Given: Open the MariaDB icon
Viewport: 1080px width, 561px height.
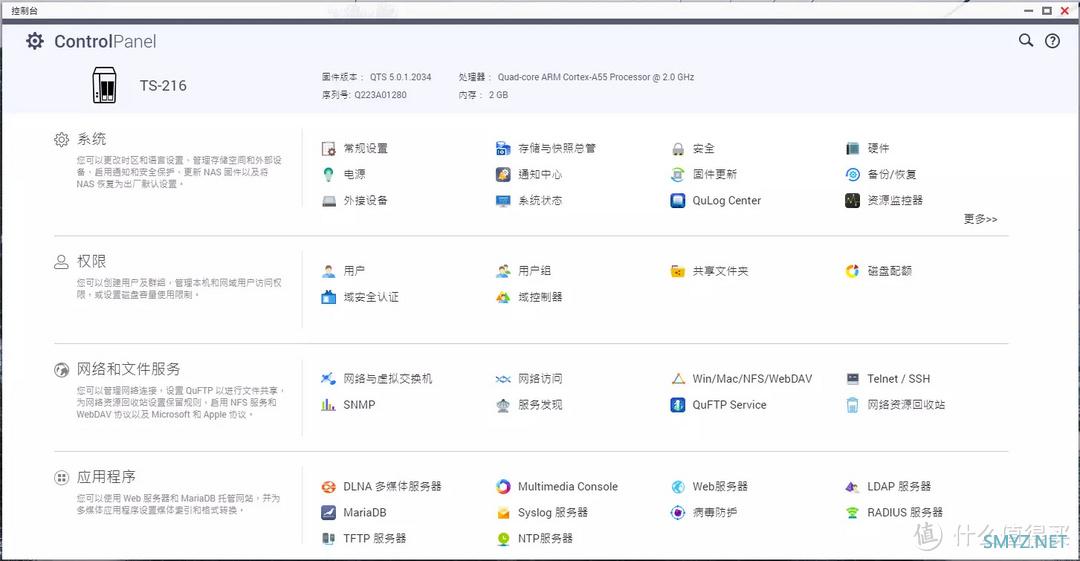Looking at the screenshot, I should point(329,512).
